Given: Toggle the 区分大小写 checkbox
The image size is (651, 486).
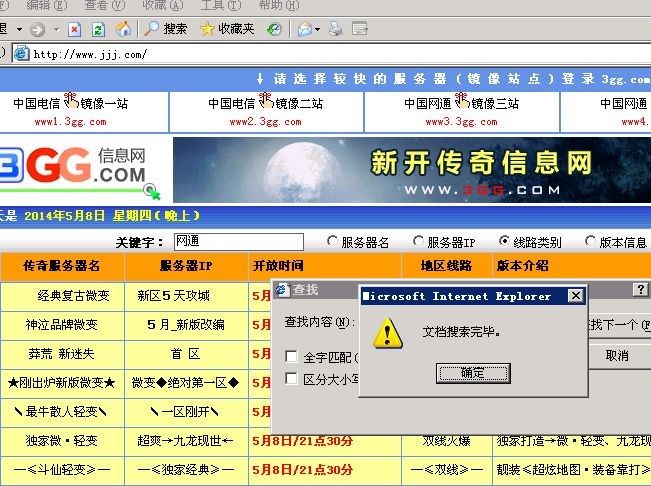Looking at the screenshot, I should point(291,378).
